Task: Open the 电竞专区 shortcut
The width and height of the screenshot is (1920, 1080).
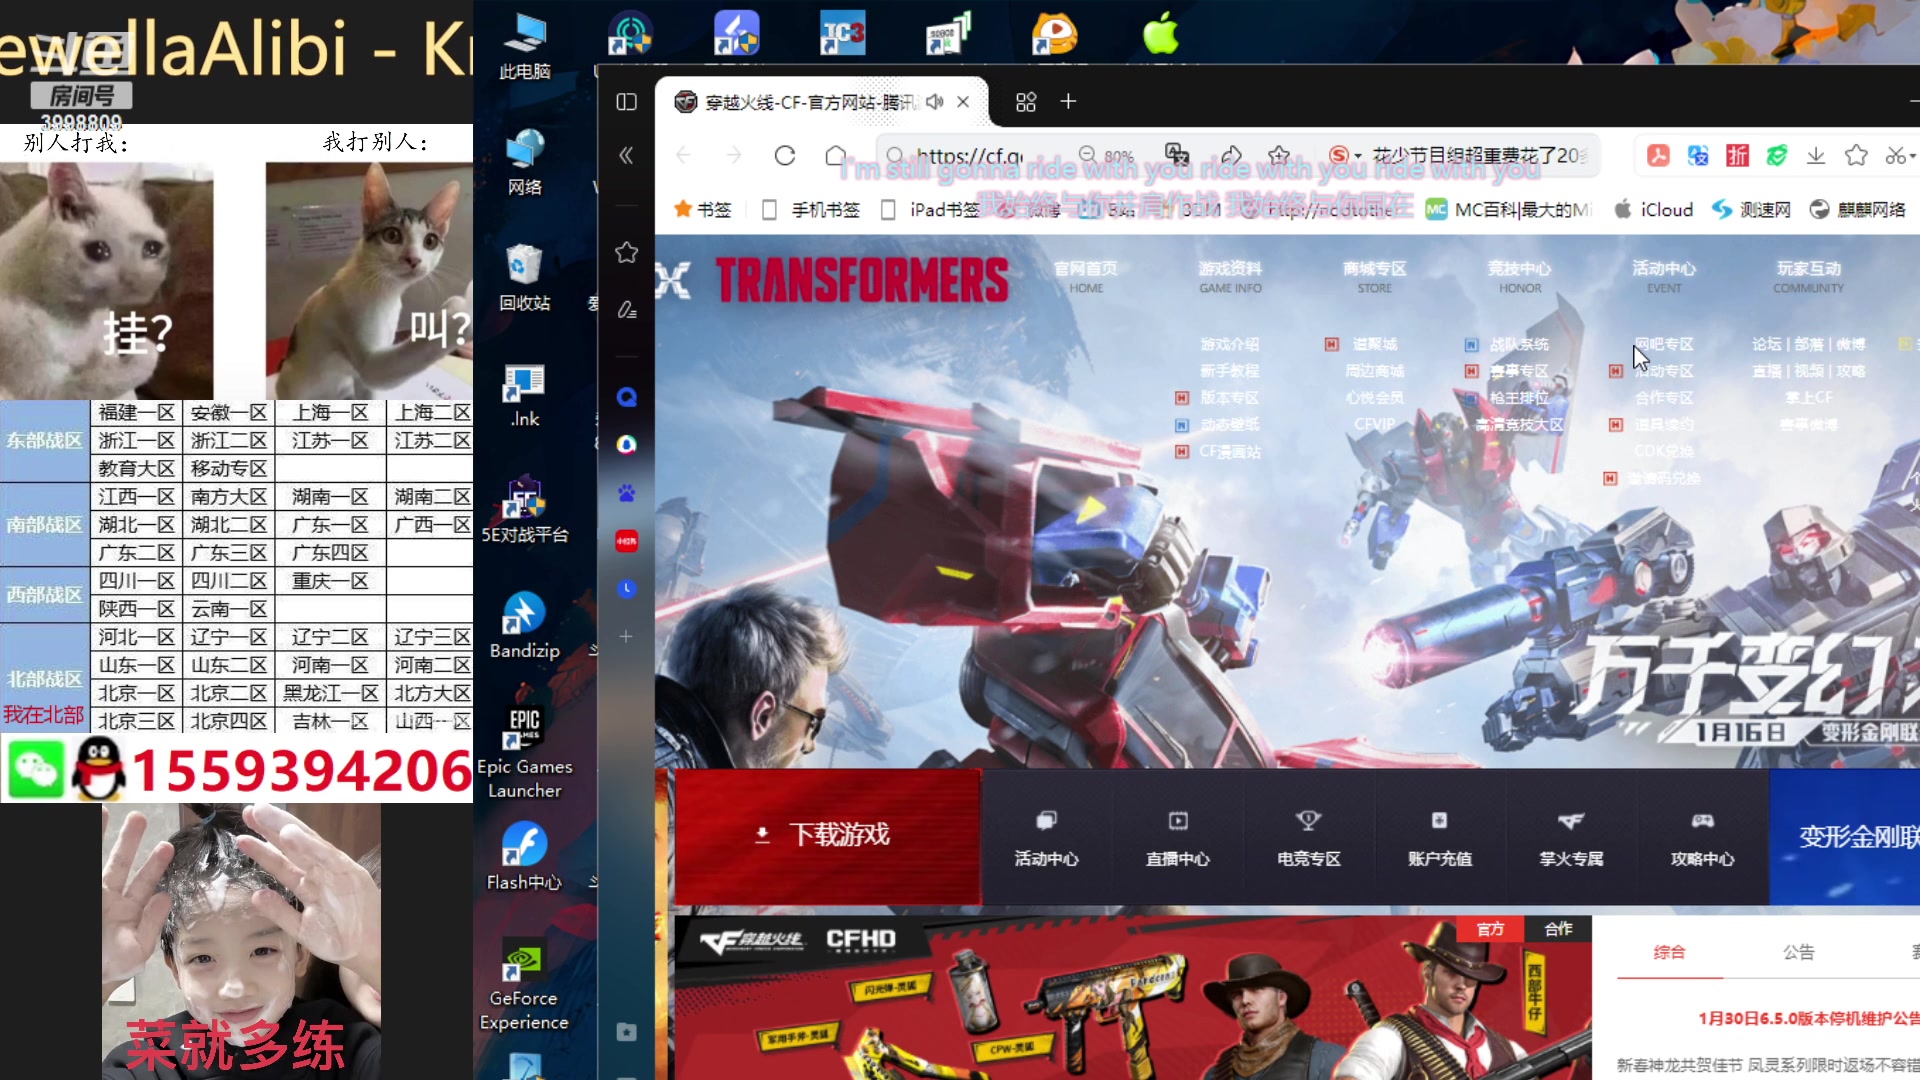Action: tap(1309, 838)
